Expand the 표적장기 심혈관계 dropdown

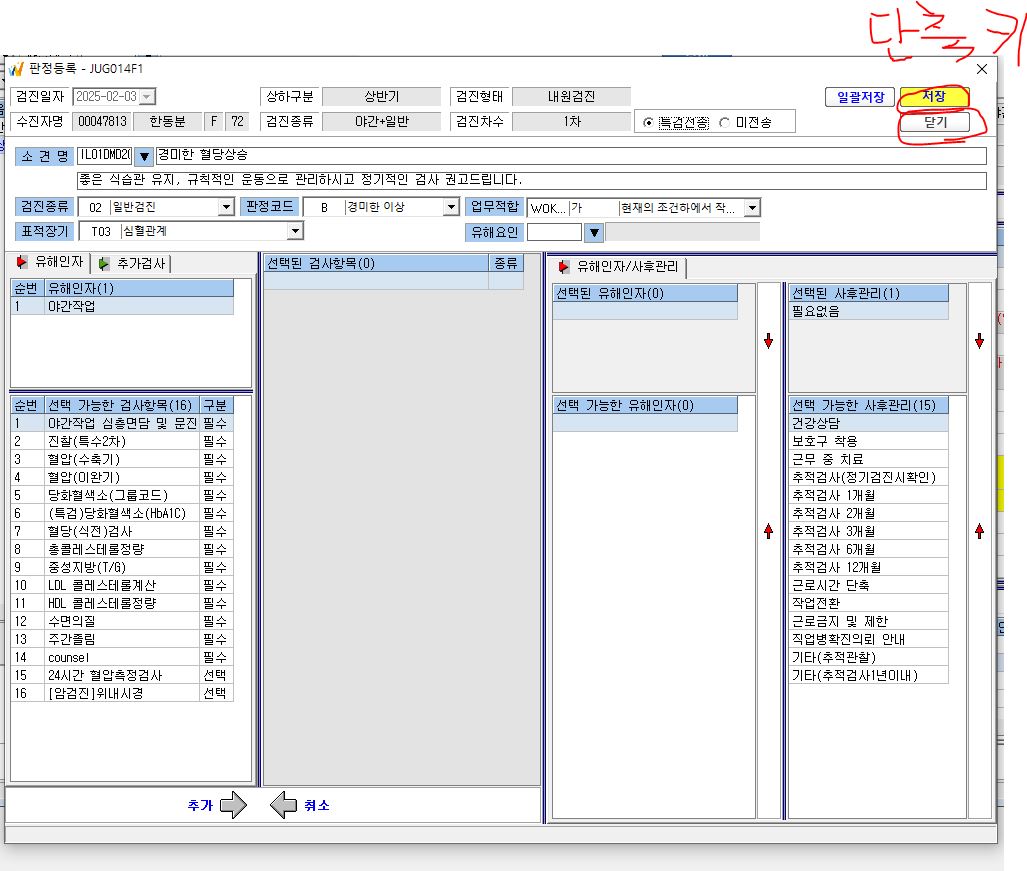[x=295, y=231]
